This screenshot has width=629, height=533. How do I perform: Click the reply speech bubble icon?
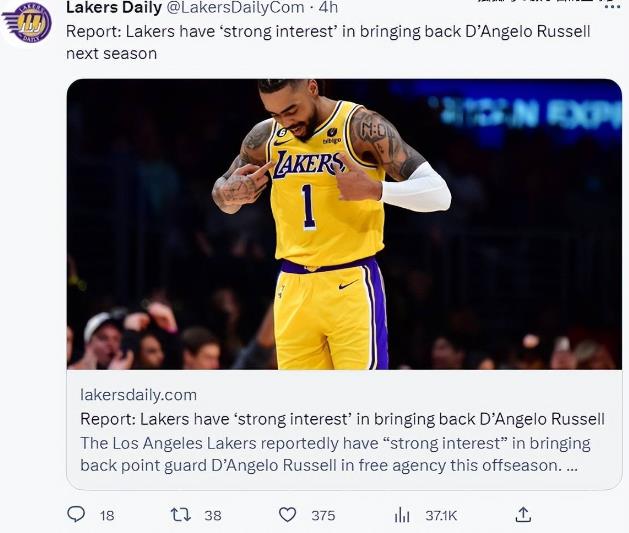click(x=76, y=515)
